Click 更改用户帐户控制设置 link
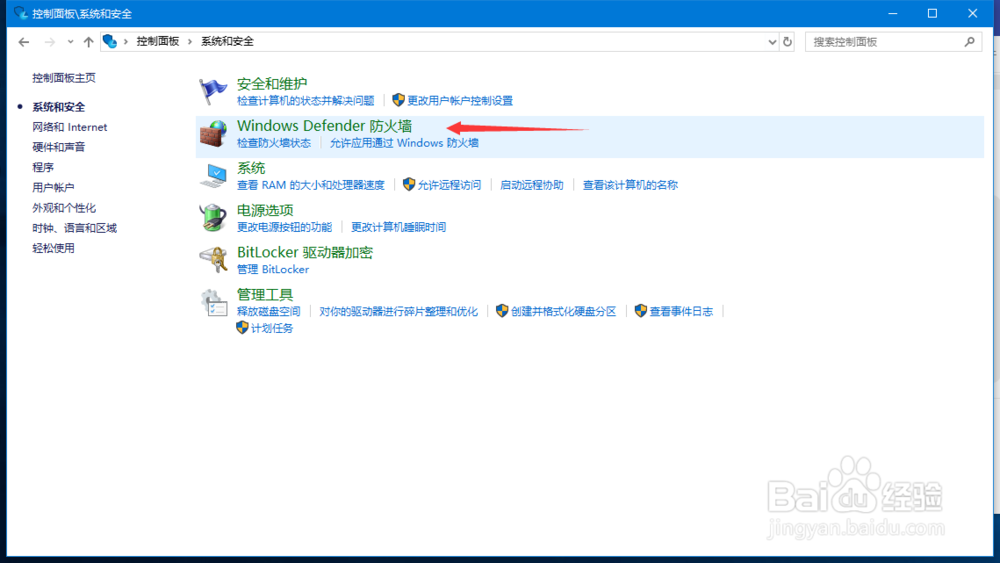The height and width of the screenshot is (563, 1000). [460, 101]
